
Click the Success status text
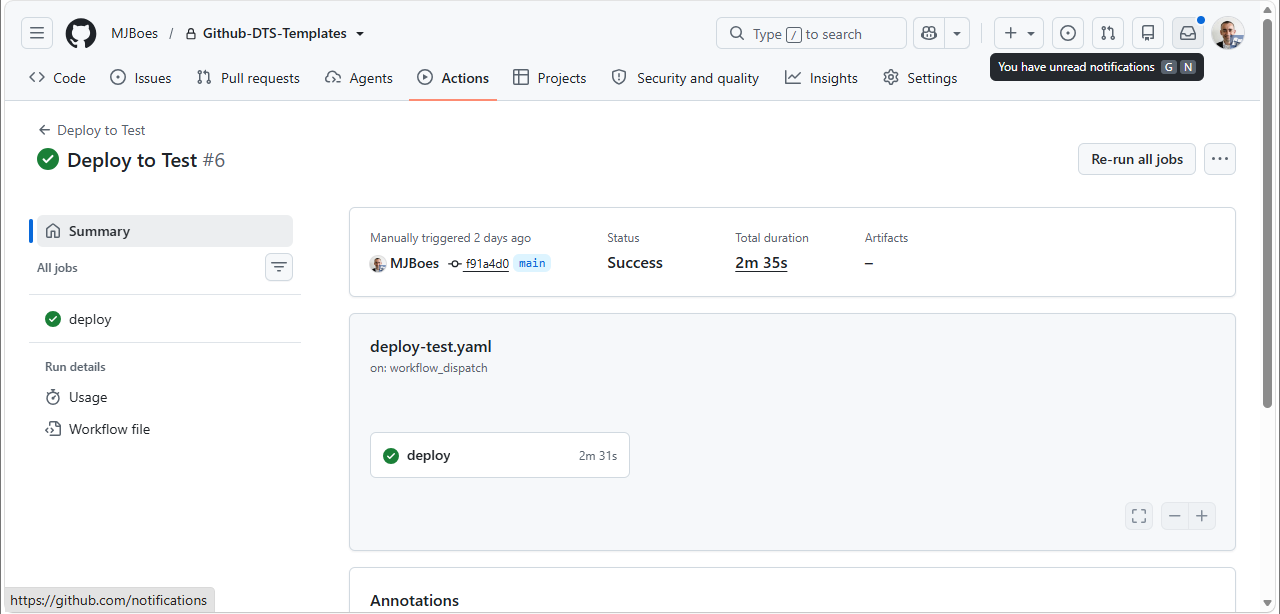pos(635,263)
